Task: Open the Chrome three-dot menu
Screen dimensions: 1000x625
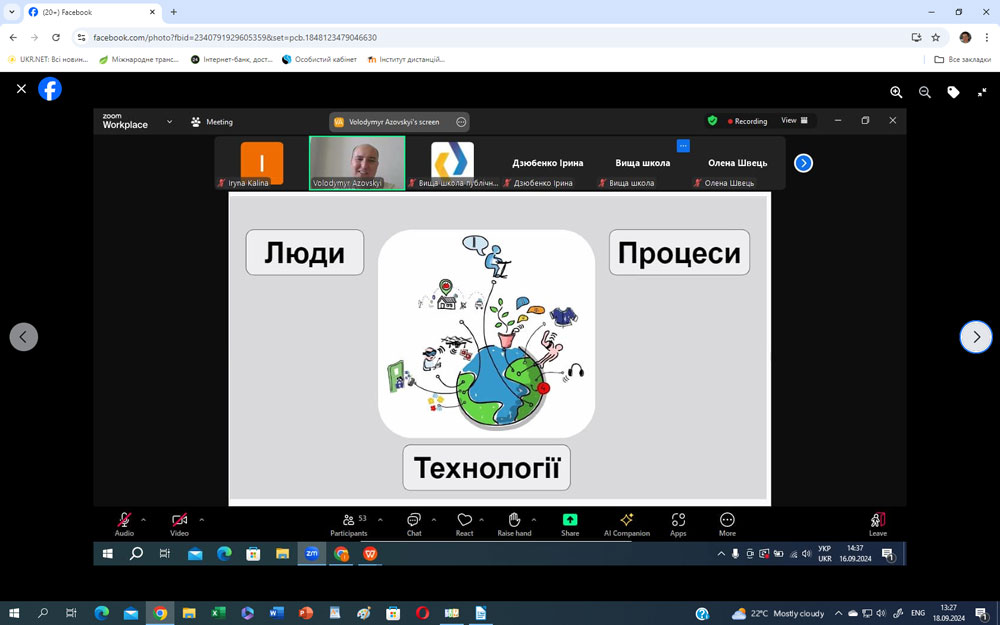Action: coord(987,37)
